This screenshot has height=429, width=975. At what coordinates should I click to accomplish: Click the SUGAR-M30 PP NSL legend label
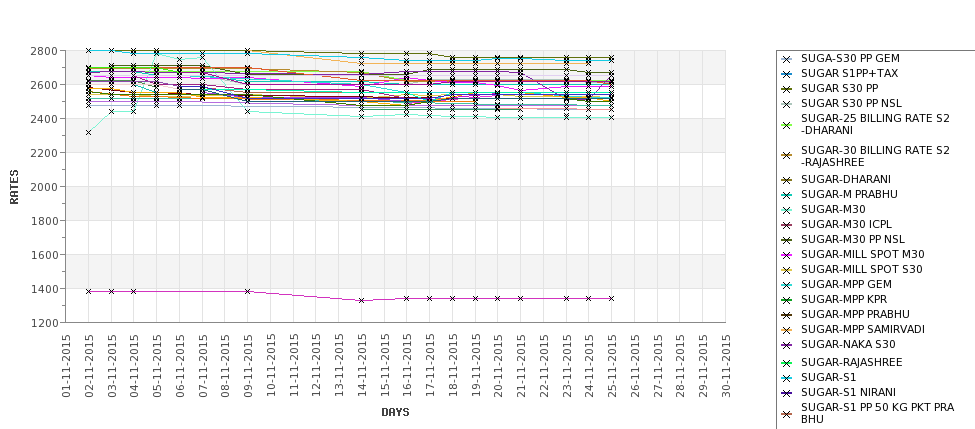click(x=853, y=239)
